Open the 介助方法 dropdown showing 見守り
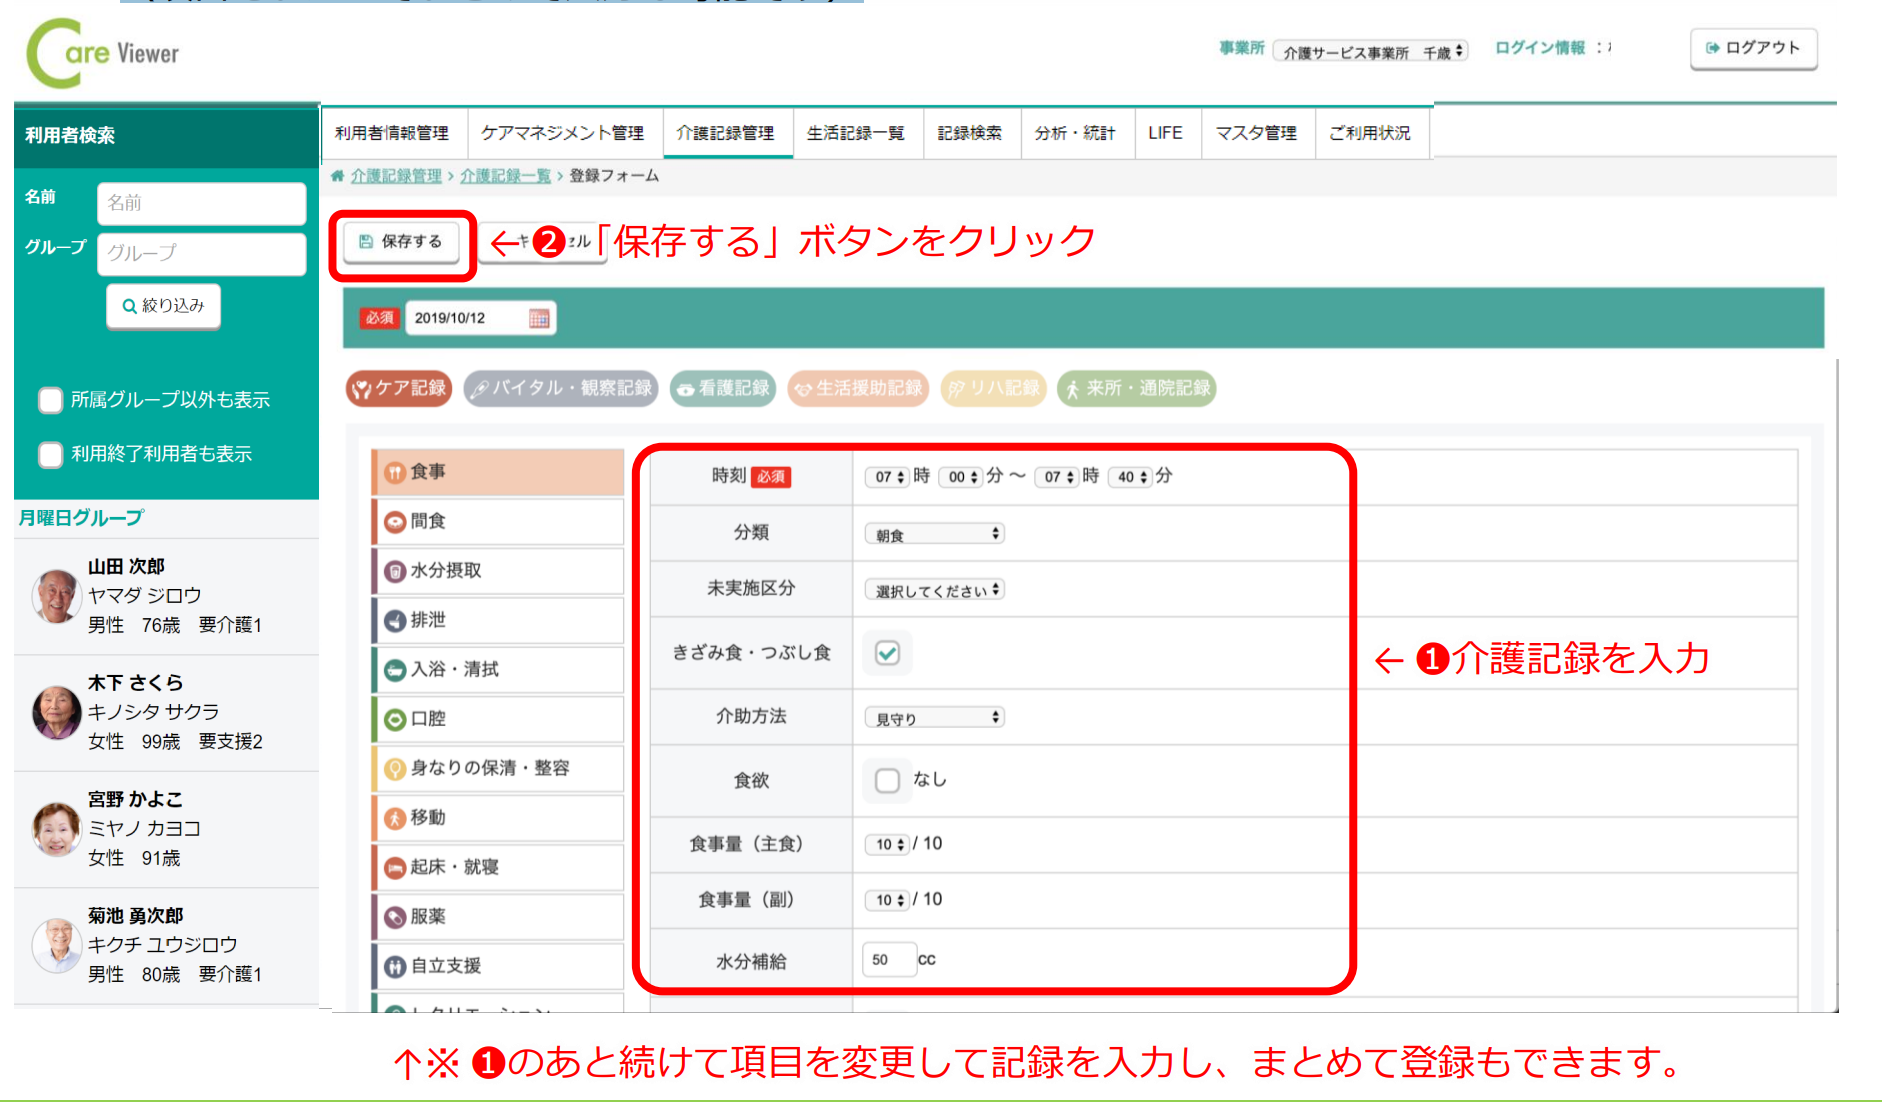The image size is (1882, 1102). coord(934,717)
